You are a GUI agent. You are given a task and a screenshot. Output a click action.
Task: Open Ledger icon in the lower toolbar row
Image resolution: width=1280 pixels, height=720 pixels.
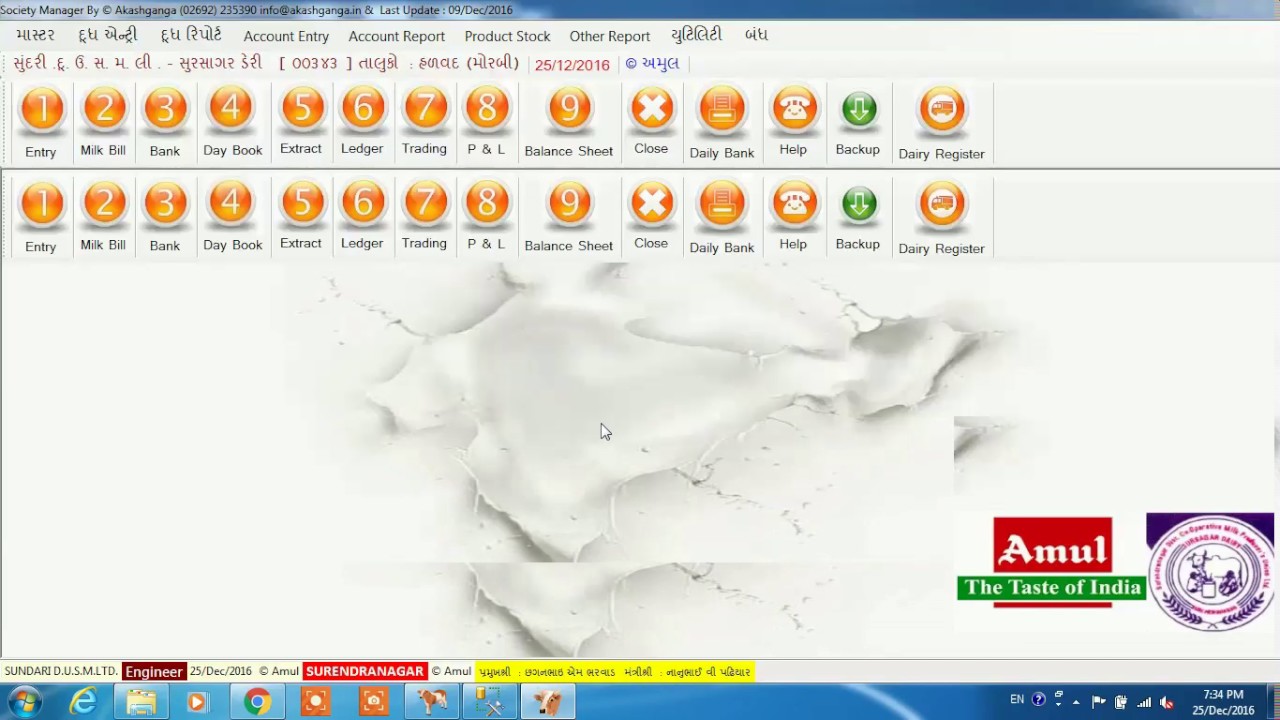(362, 217)
